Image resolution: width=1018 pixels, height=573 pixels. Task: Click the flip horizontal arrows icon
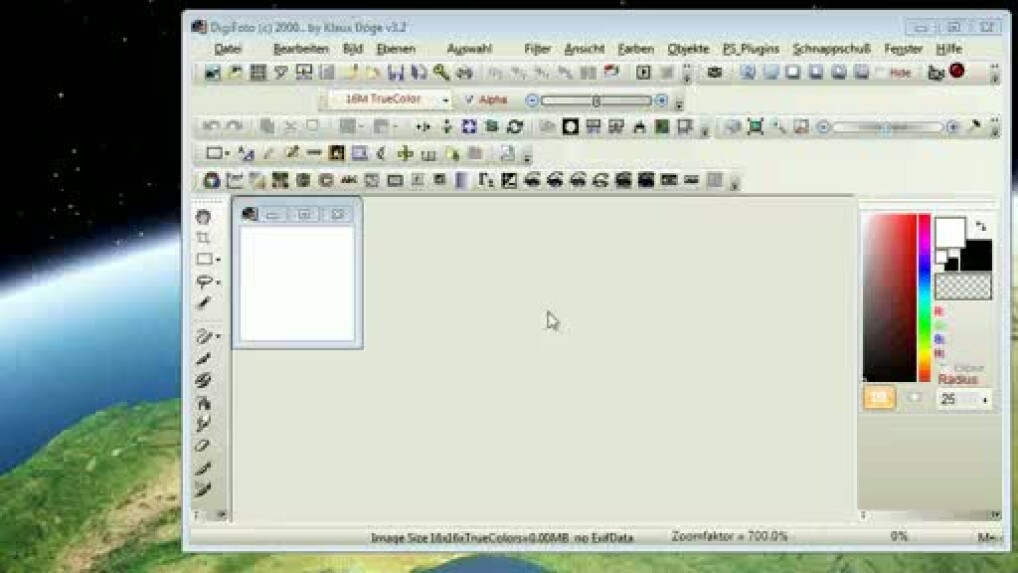pyautogui.click(x=423, y=127)
